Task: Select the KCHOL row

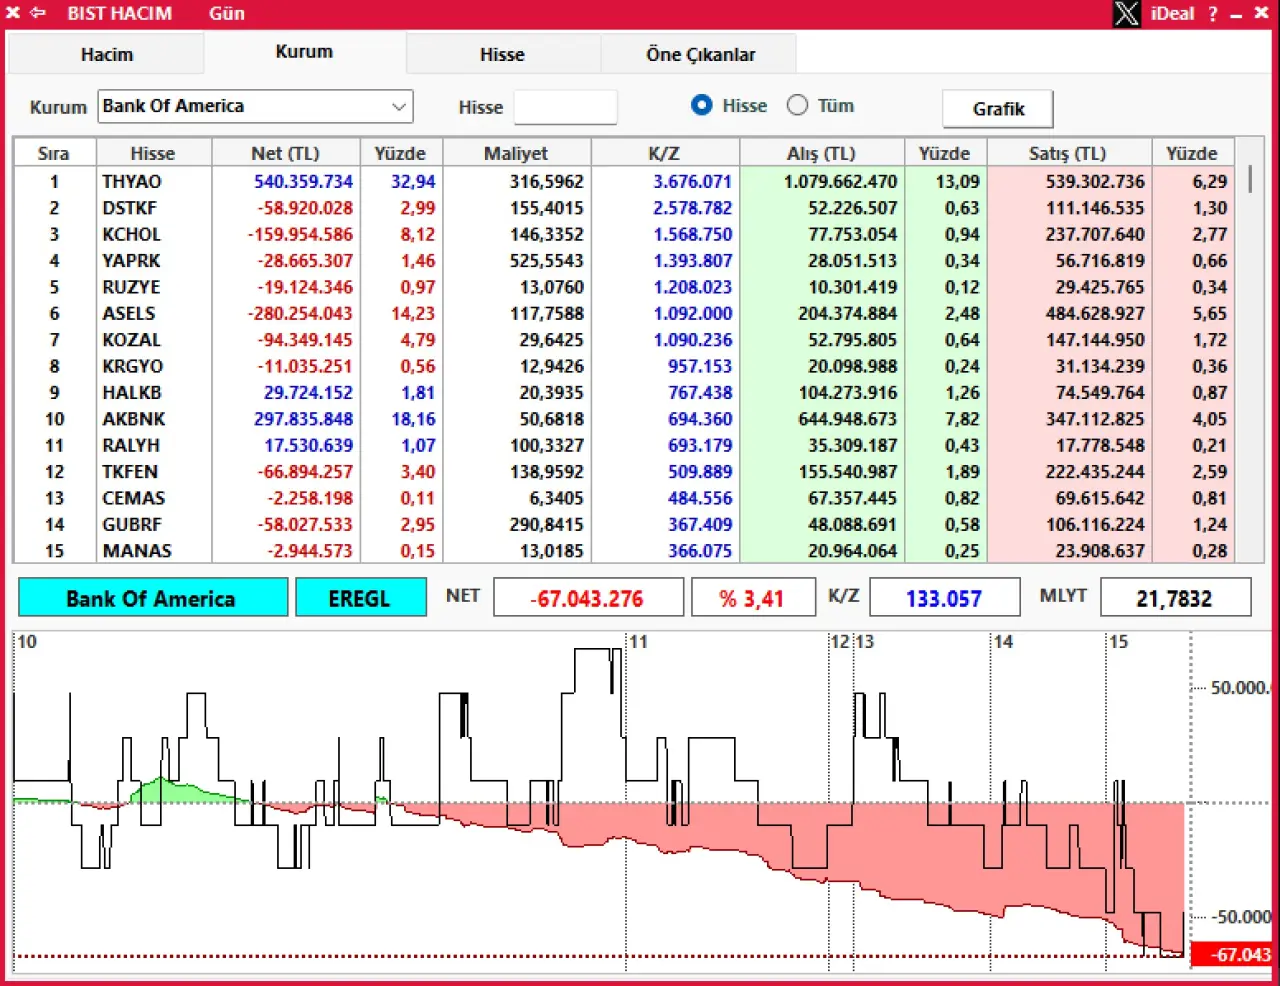Action: coord(624,234)
